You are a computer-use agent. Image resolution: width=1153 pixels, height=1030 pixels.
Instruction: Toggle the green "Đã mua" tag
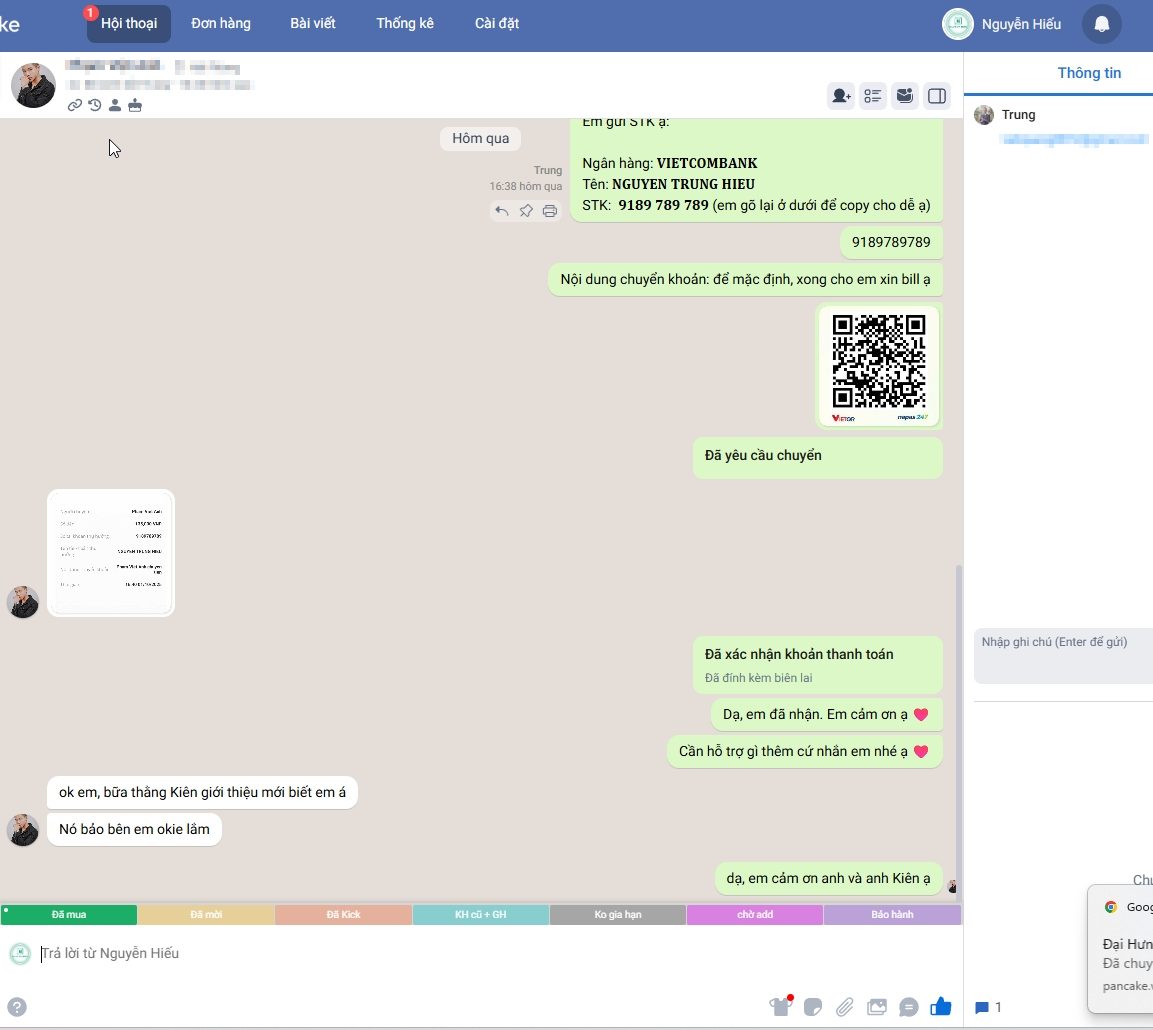tap(69, 915)
